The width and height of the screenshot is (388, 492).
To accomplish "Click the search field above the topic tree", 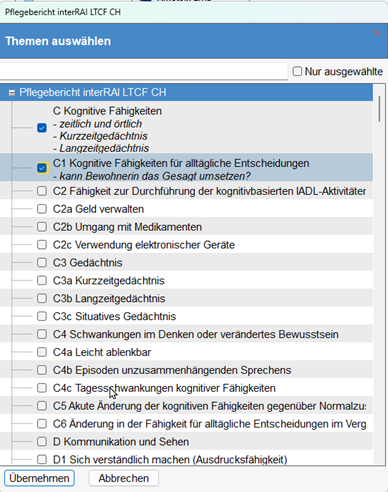I will 143,71.
